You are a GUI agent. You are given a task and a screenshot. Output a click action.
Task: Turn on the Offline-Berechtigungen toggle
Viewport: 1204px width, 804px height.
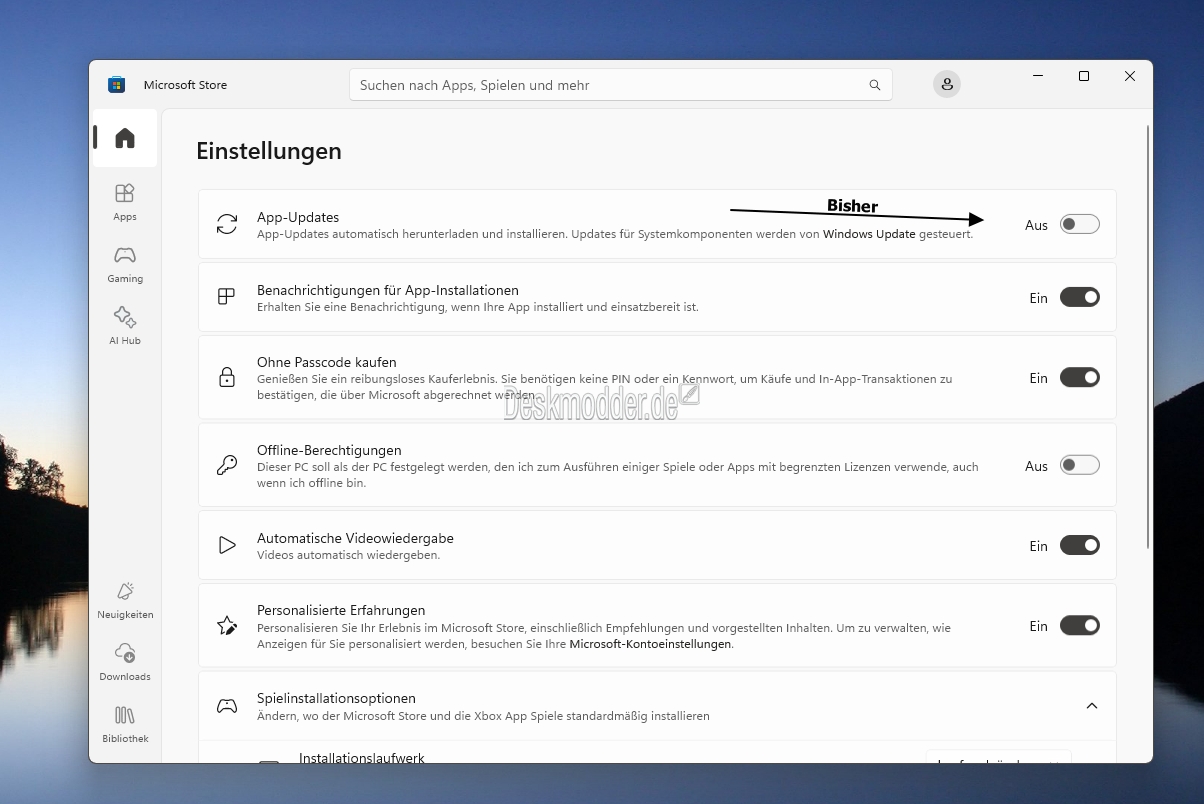point(1080,465)
